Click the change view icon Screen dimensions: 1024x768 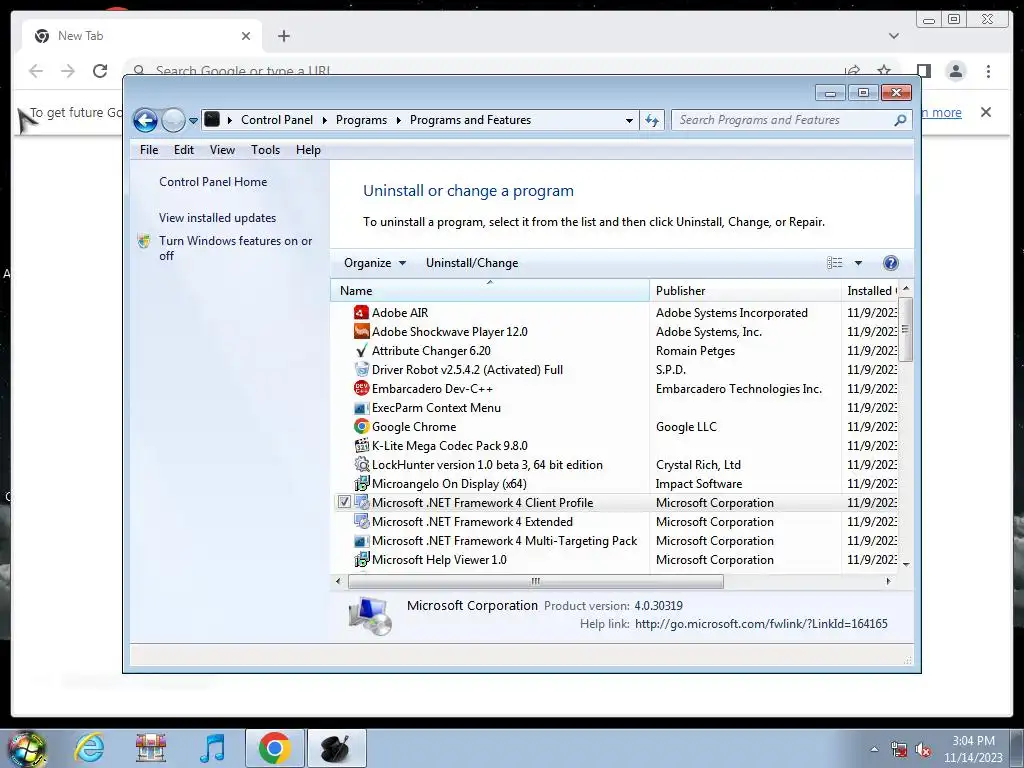pos(835,263)
